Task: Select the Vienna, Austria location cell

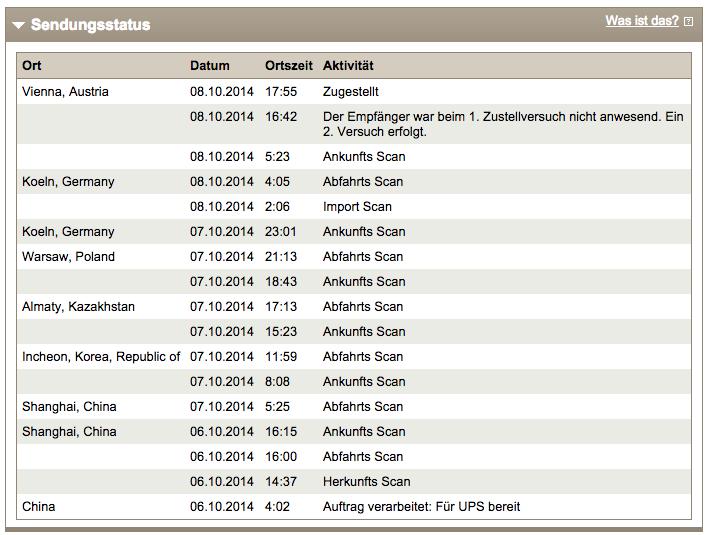Action: coord(65,91)
